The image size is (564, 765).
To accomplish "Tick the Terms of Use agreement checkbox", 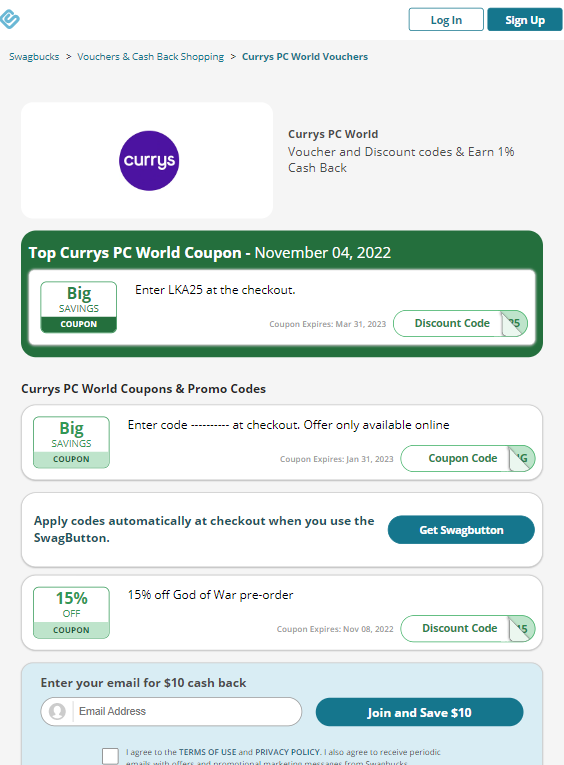I will point(110,756).
